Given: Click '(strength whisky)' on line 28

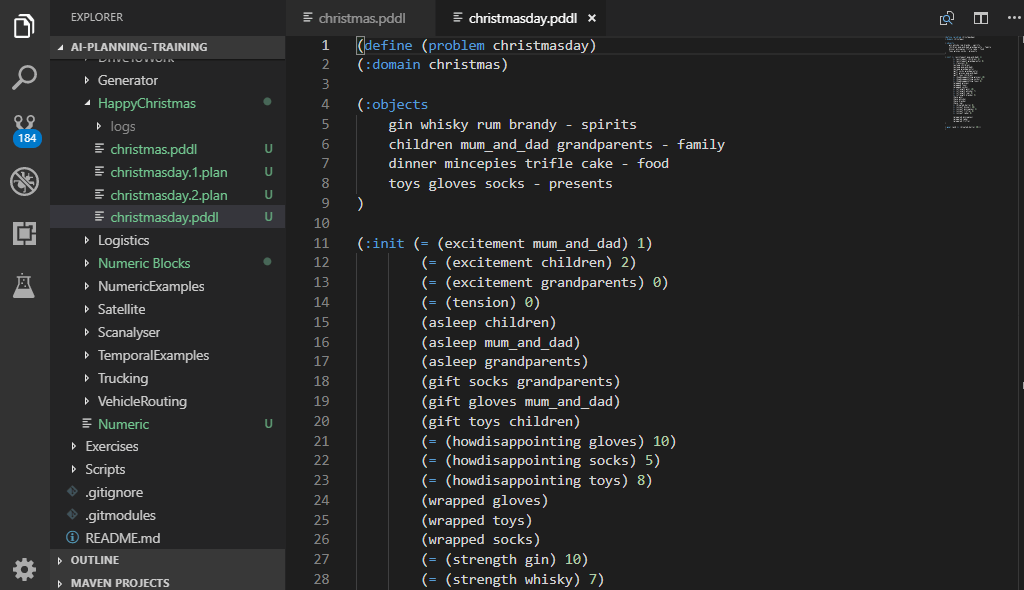Looking at the screenshot, I should [x=513, y=579].
